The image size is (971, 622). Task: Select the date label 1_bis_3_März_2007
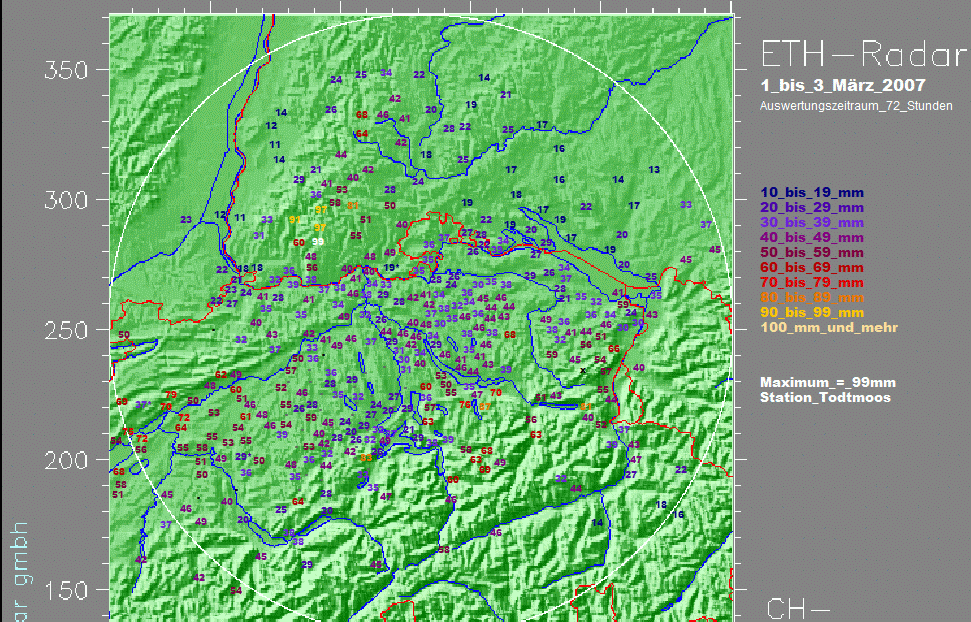[x=842, y=86]
